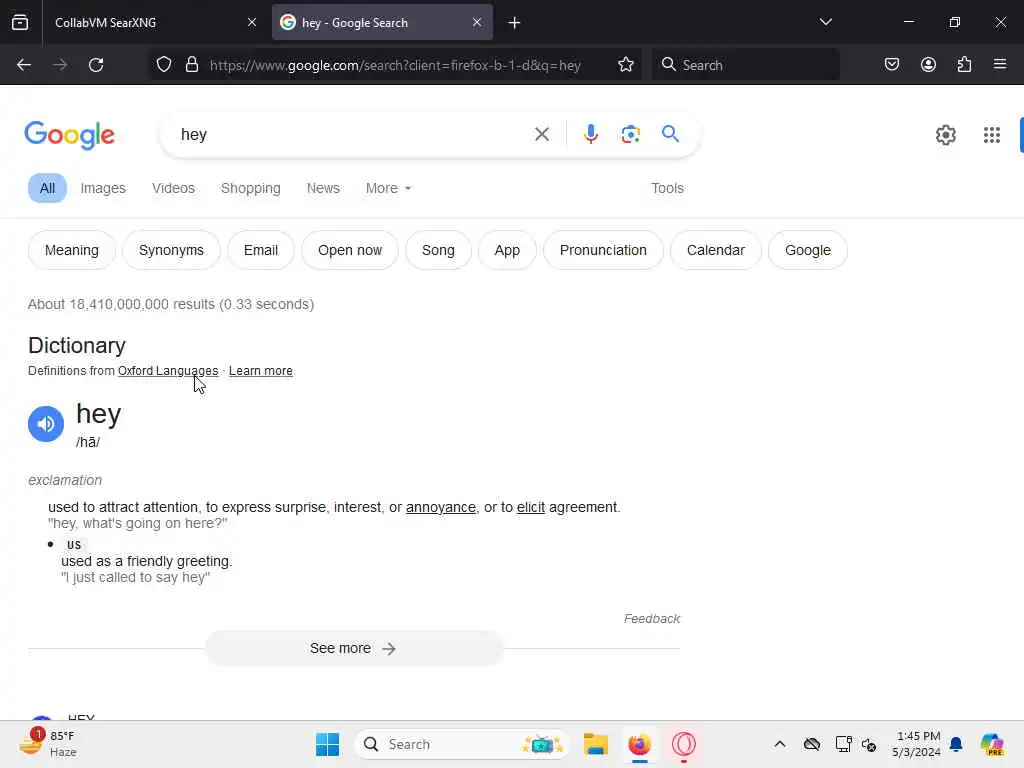The width and height of the screenshot is (1024, 768).
Task: Open the notifications bell in taskbar
Action: pos(955,744)
